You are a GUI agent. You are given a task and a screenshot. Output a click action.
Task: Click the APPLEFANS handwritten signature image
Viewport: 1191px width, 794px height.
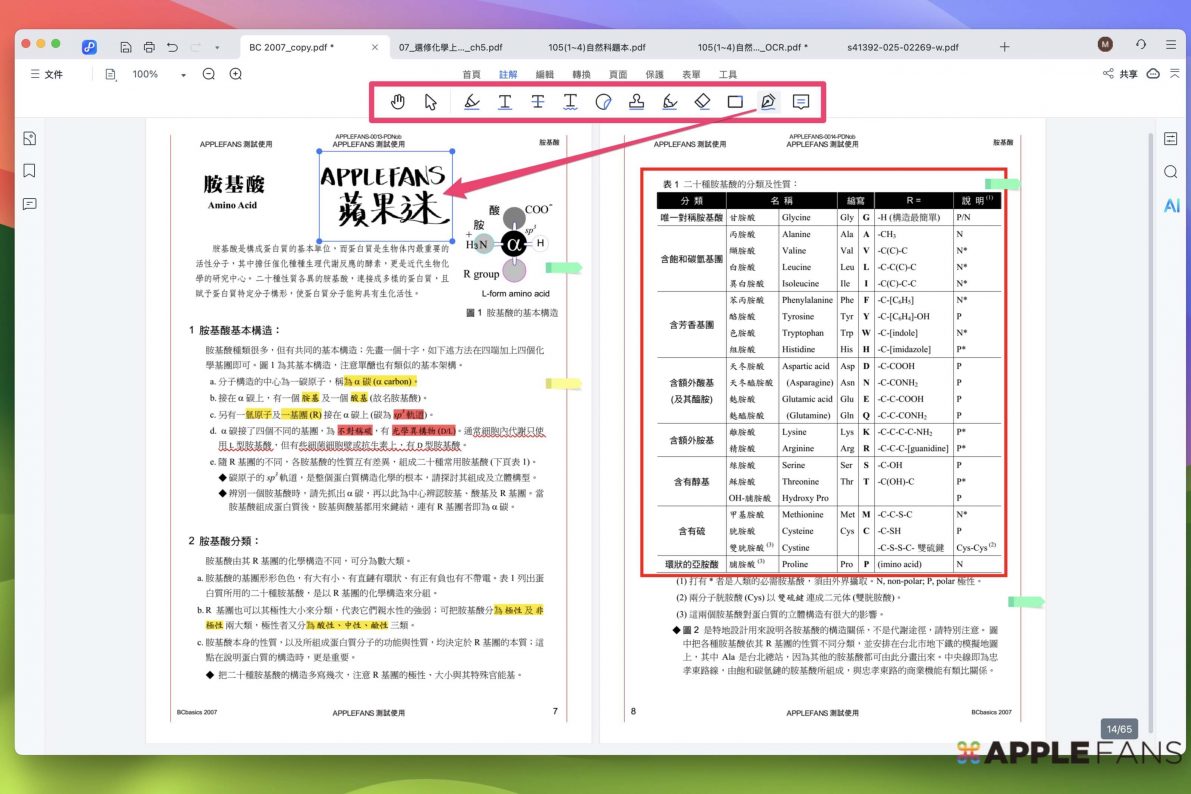tap(385, 197)
